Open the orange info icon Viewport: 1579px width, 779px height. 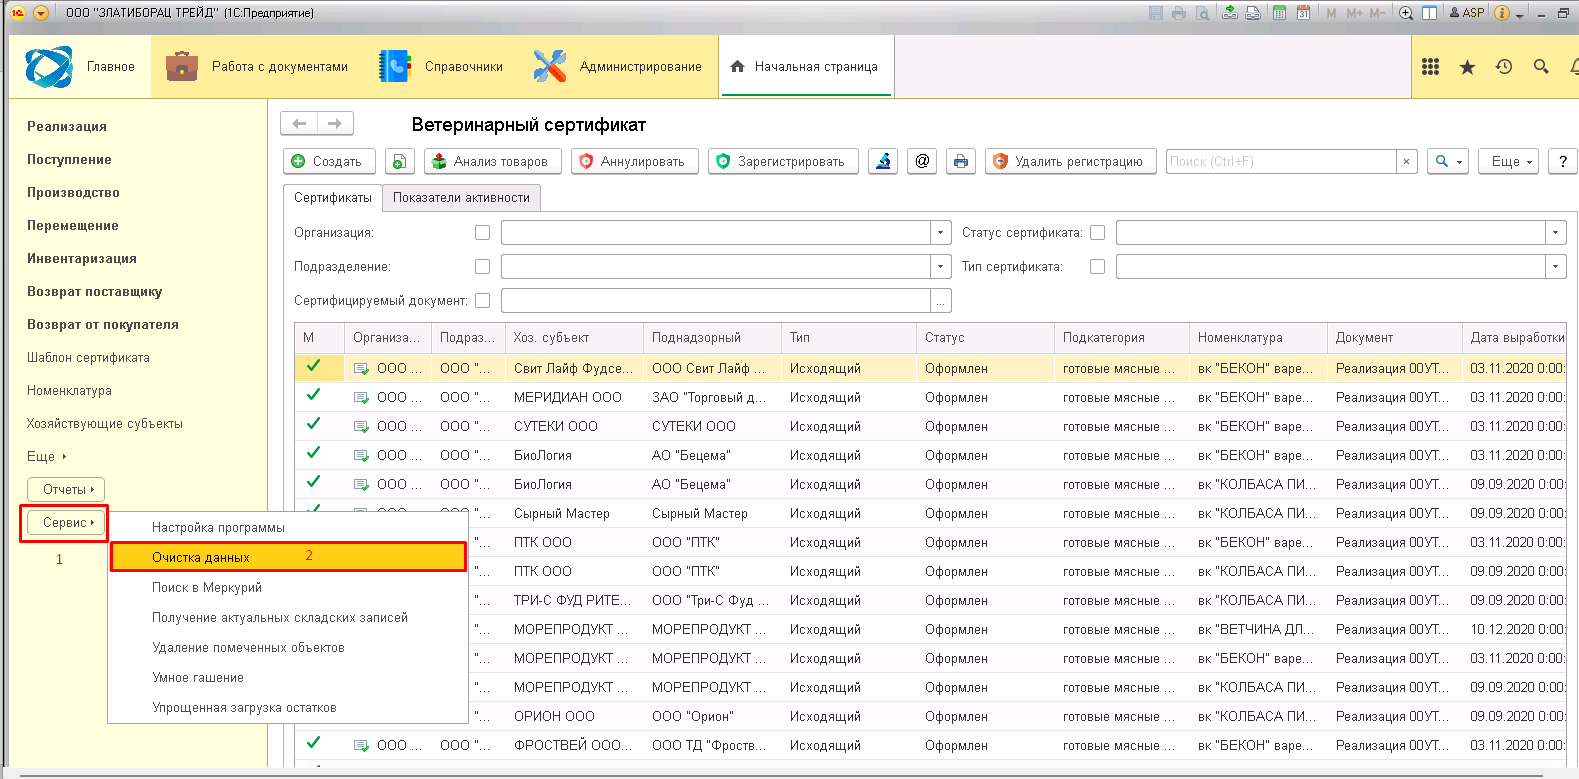coord(1501,13)
